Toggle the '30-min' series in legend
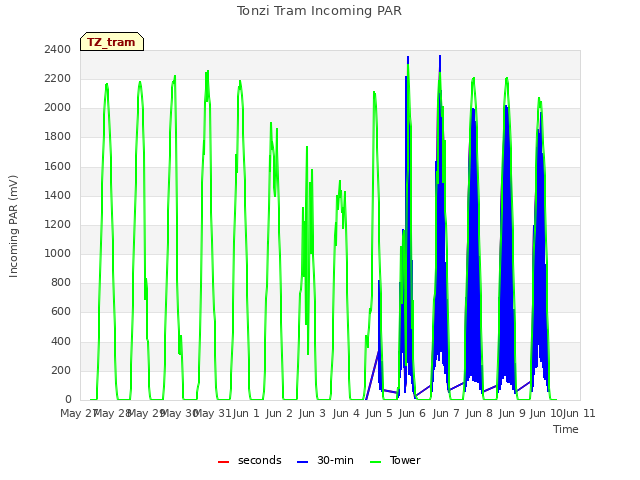This screenshot has width=640, height=480. [325, 460]
